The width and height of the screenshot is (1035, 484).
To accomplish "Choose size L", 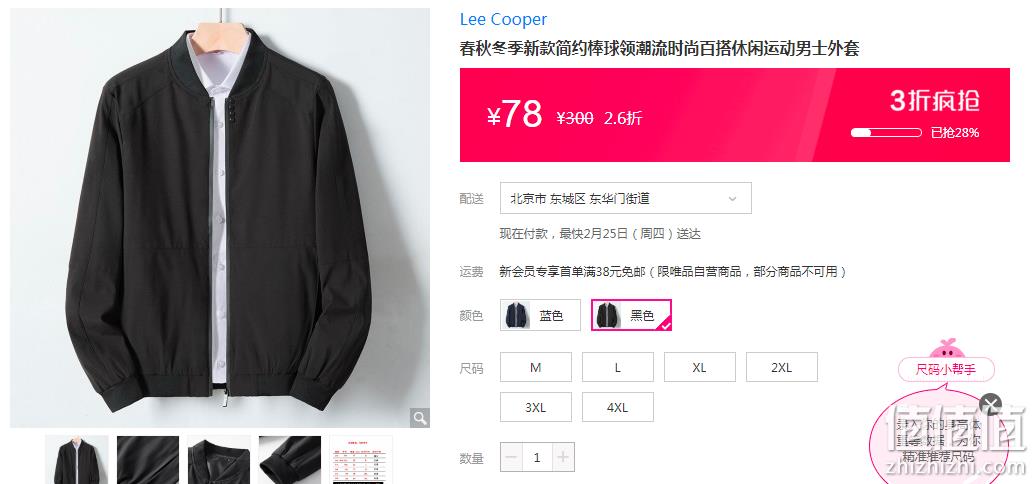I will click(x=617, y=367).
